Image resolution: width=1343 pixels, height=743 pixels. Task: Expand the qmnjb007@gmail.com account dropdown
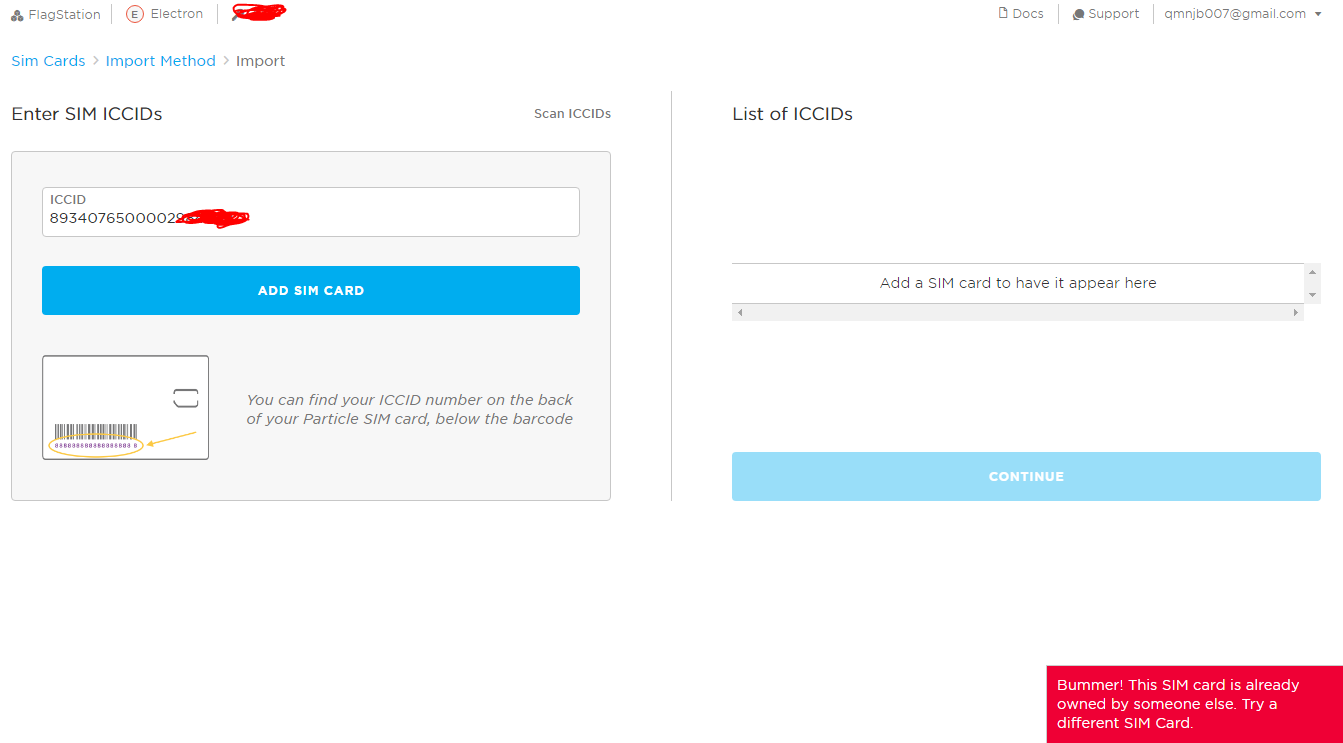click(x=1318, y=14)
